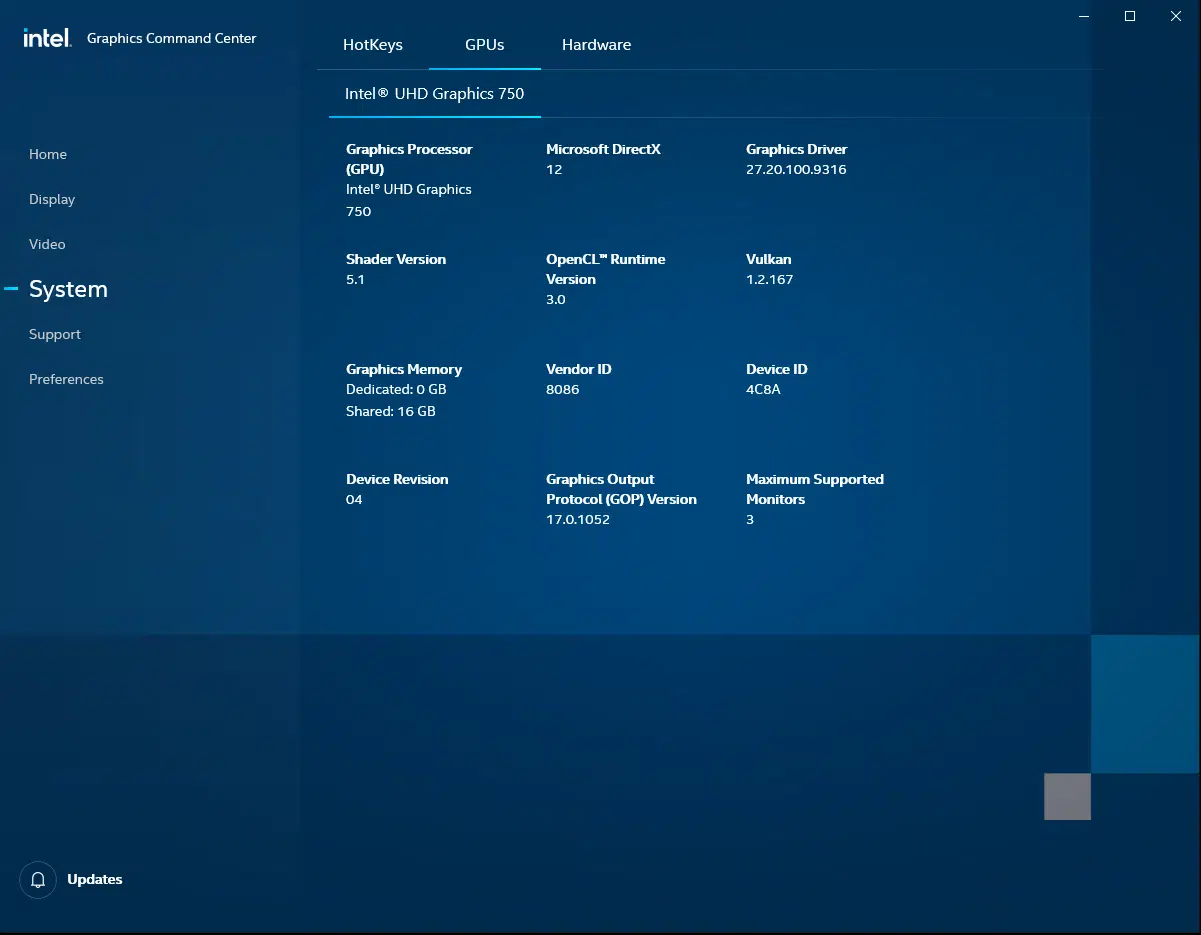Click the Updates label

95,880
